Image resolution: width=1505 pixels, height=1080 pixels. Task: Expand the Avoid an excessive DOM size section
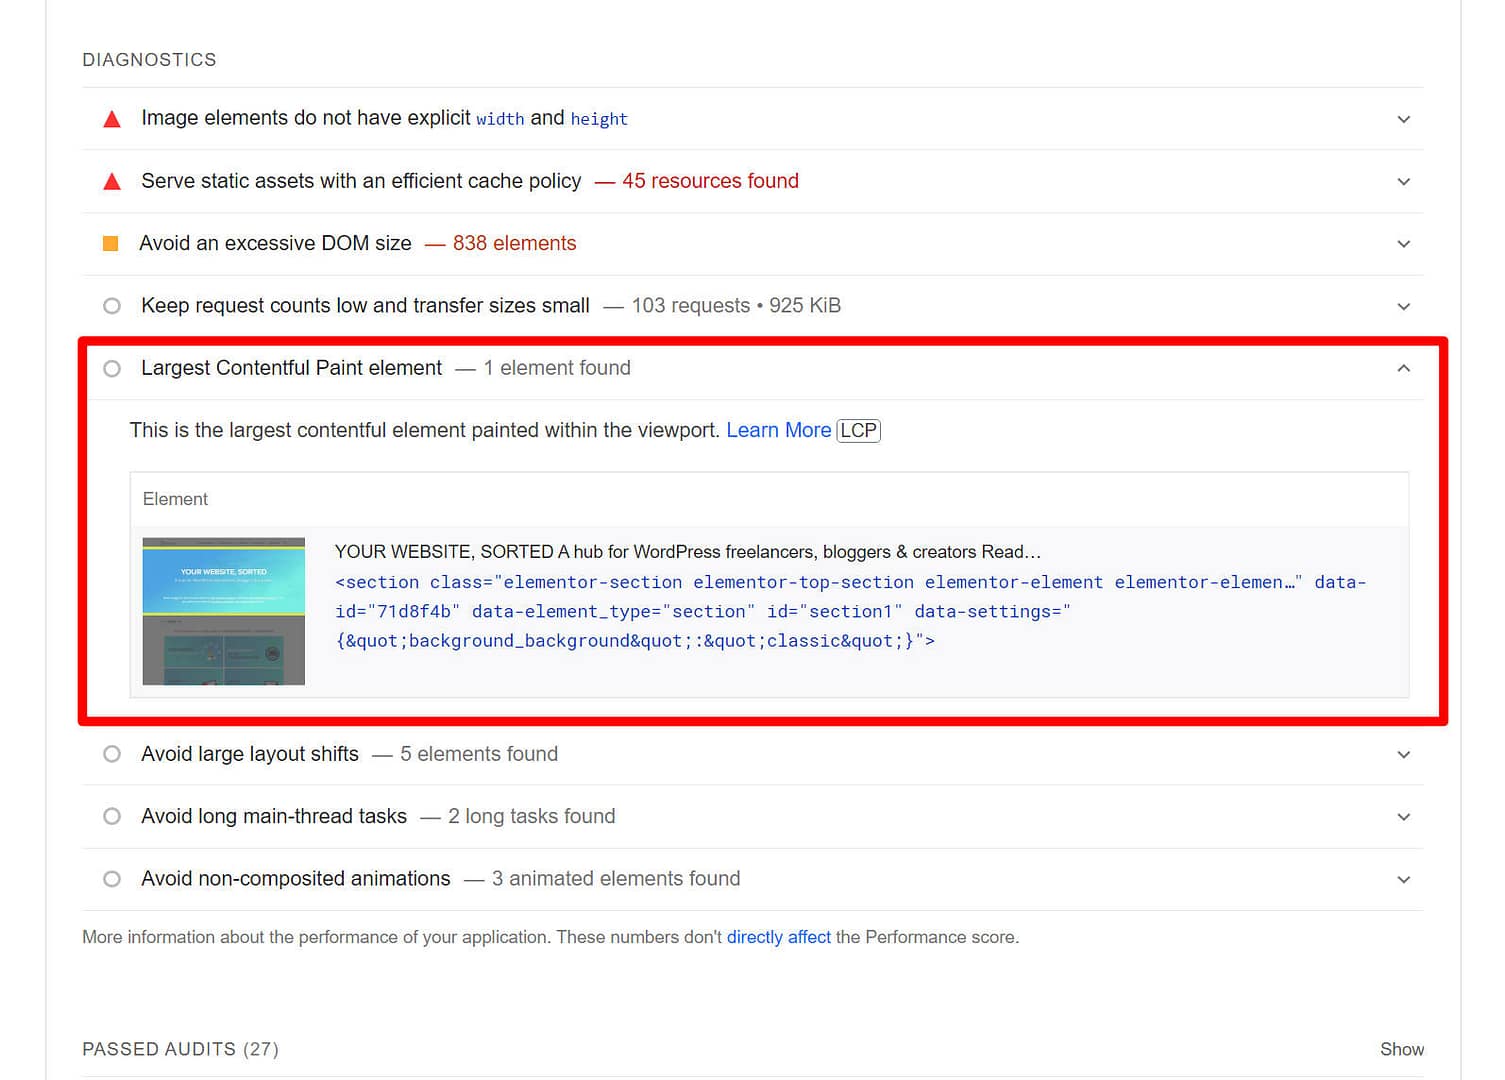1403,243
